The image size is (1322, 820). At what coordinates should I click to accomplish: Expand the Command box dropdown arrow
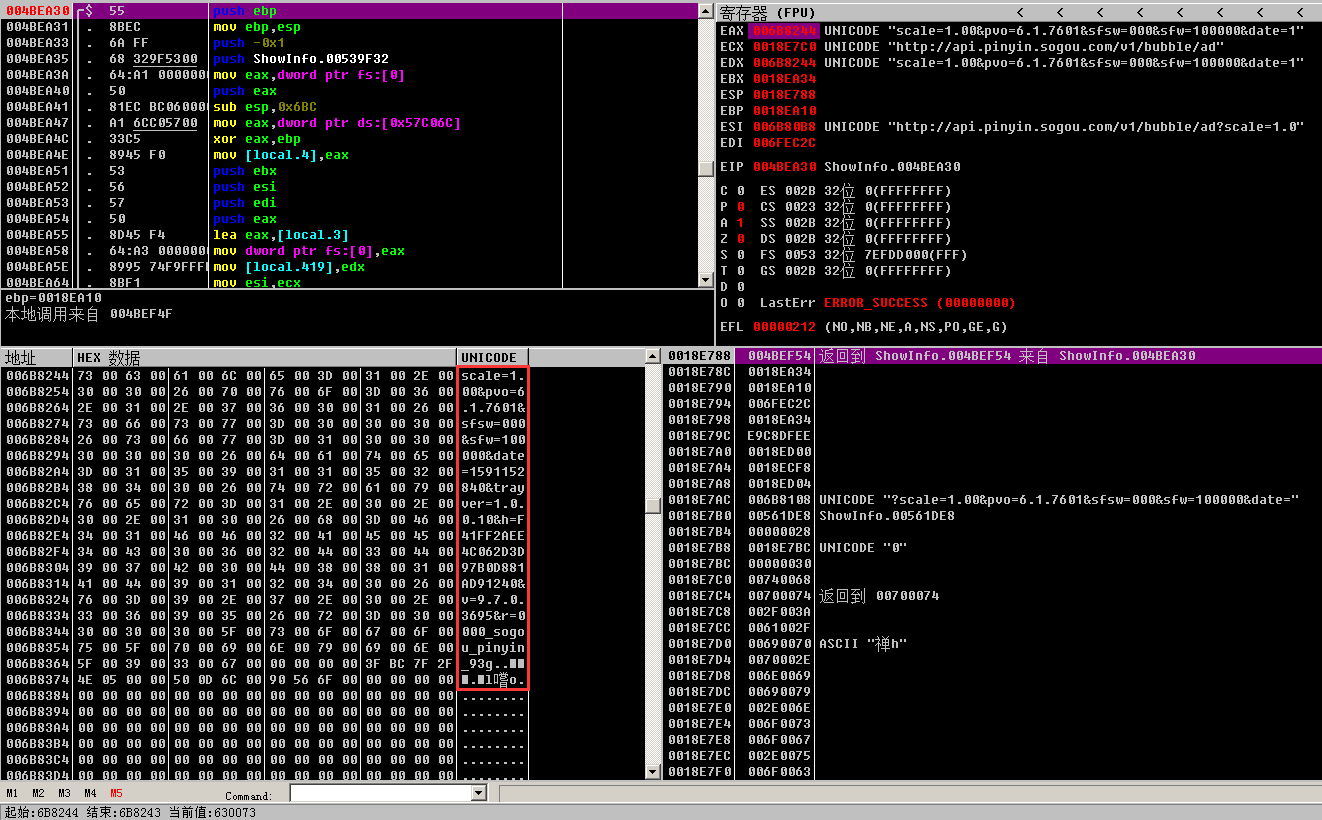coord(478,793)
